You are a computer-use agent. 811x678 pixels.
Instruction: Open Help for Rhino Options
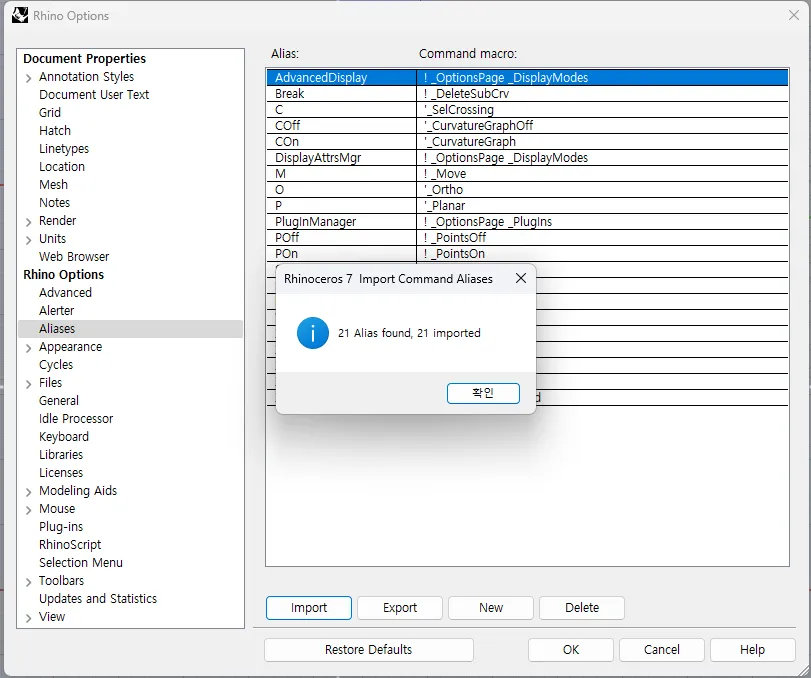pos(753,650)
